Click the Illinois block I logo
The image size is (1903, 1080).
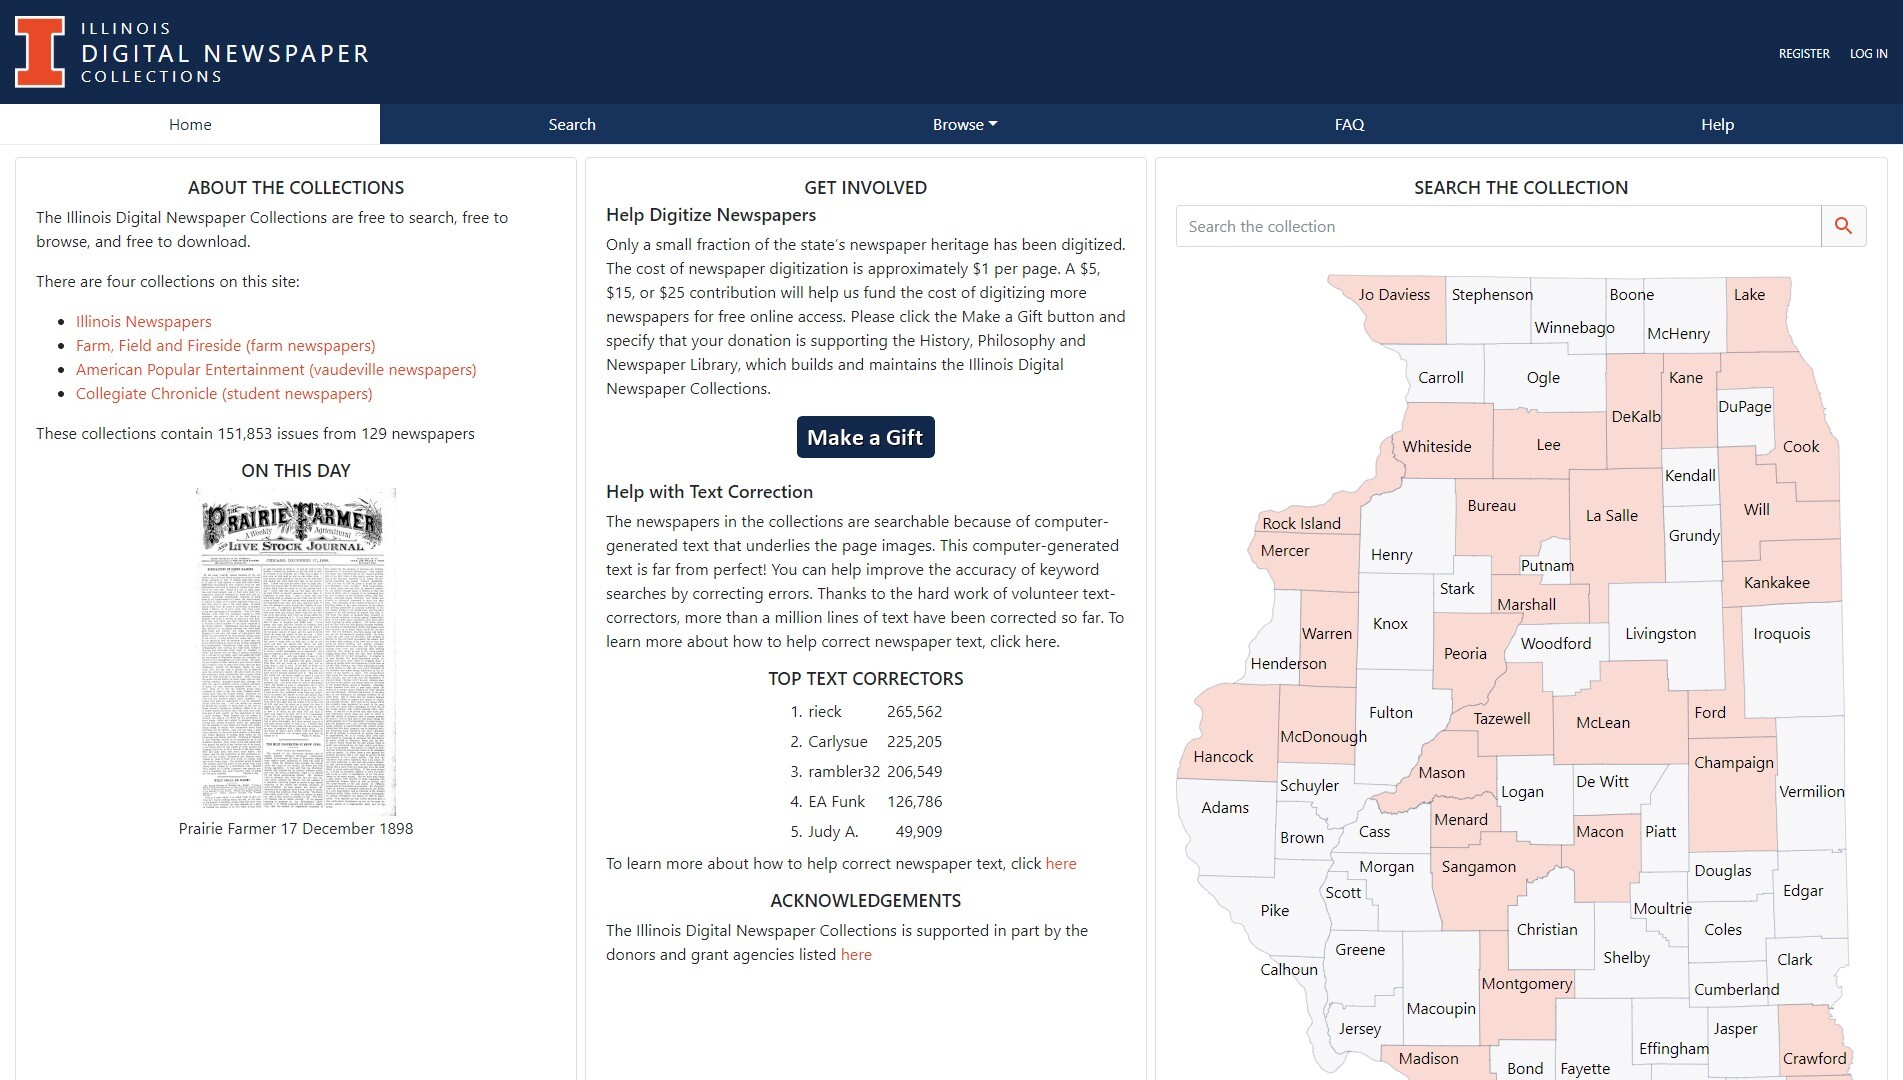[x=40, y=52]
